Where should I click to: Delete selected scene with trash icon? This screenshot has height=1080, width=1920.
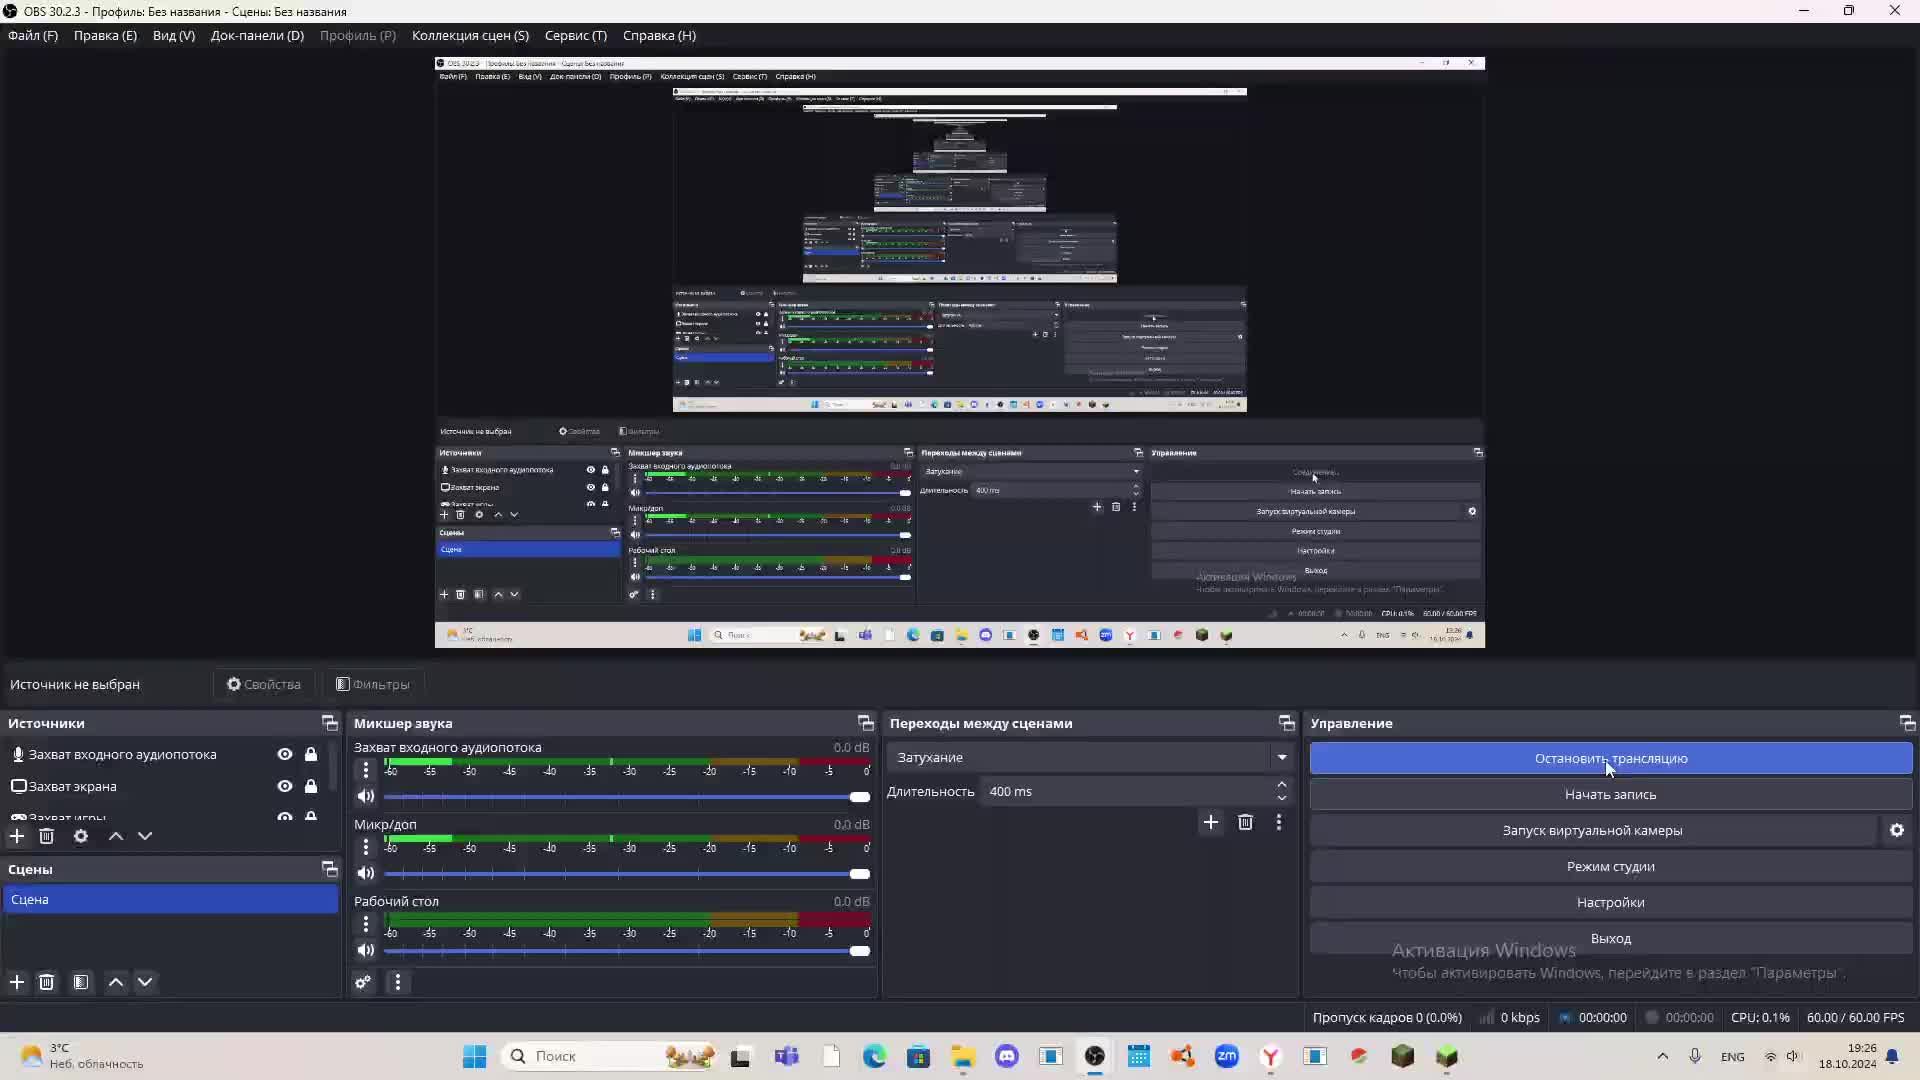click(x=46, y=982)
